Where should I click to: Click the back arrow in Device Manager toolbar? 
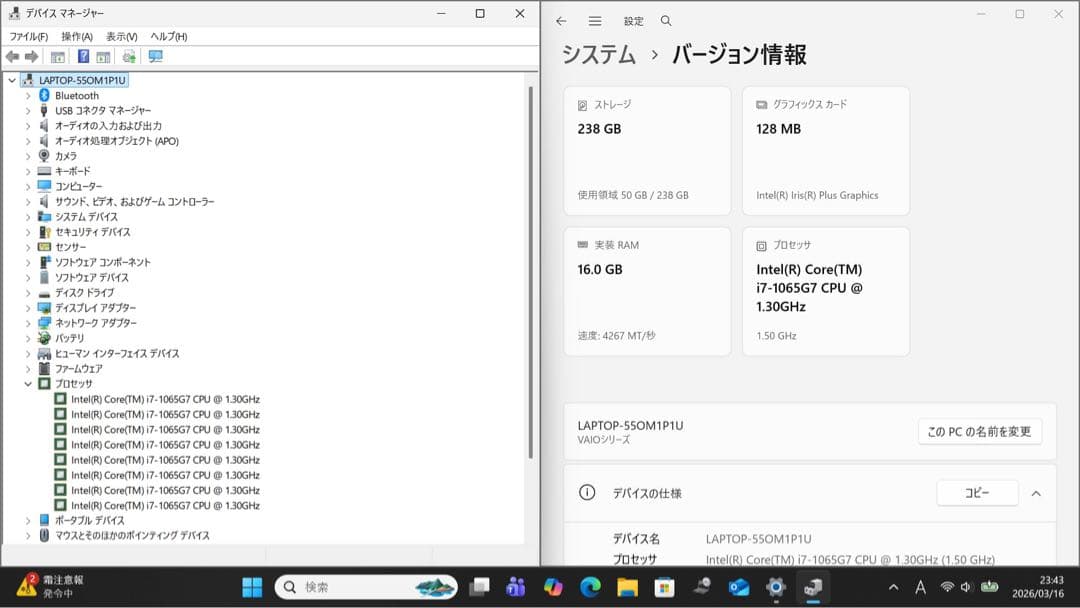13,57
